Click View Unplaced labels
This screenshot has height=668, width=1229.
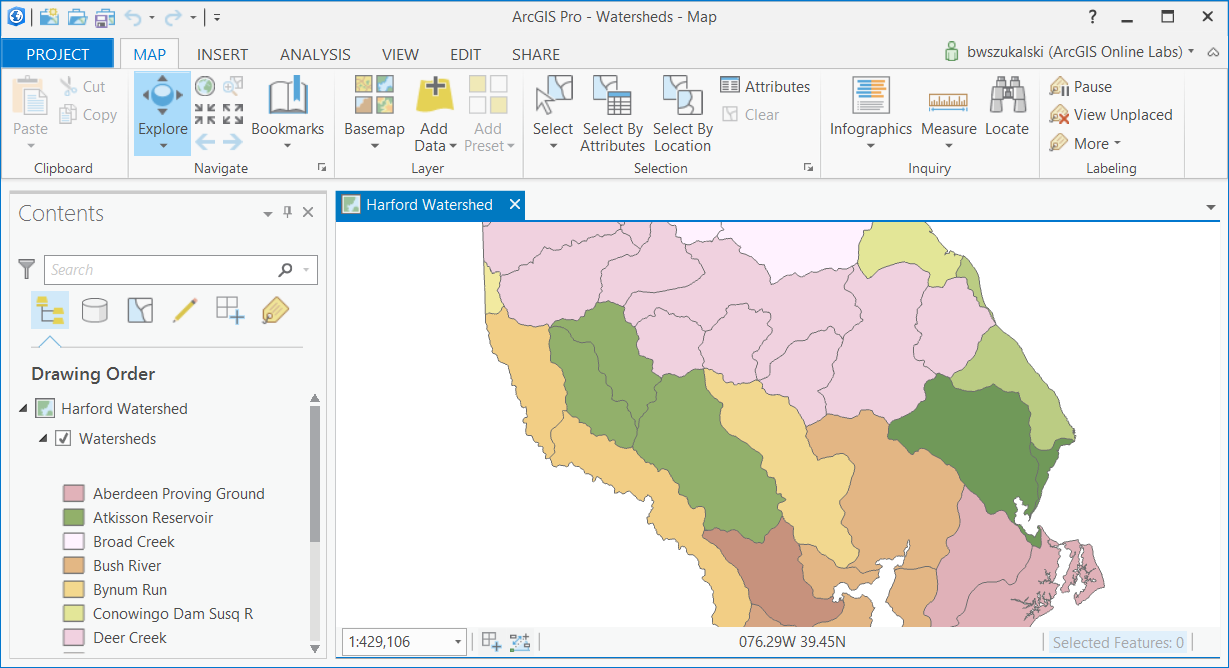point(1110,115)
